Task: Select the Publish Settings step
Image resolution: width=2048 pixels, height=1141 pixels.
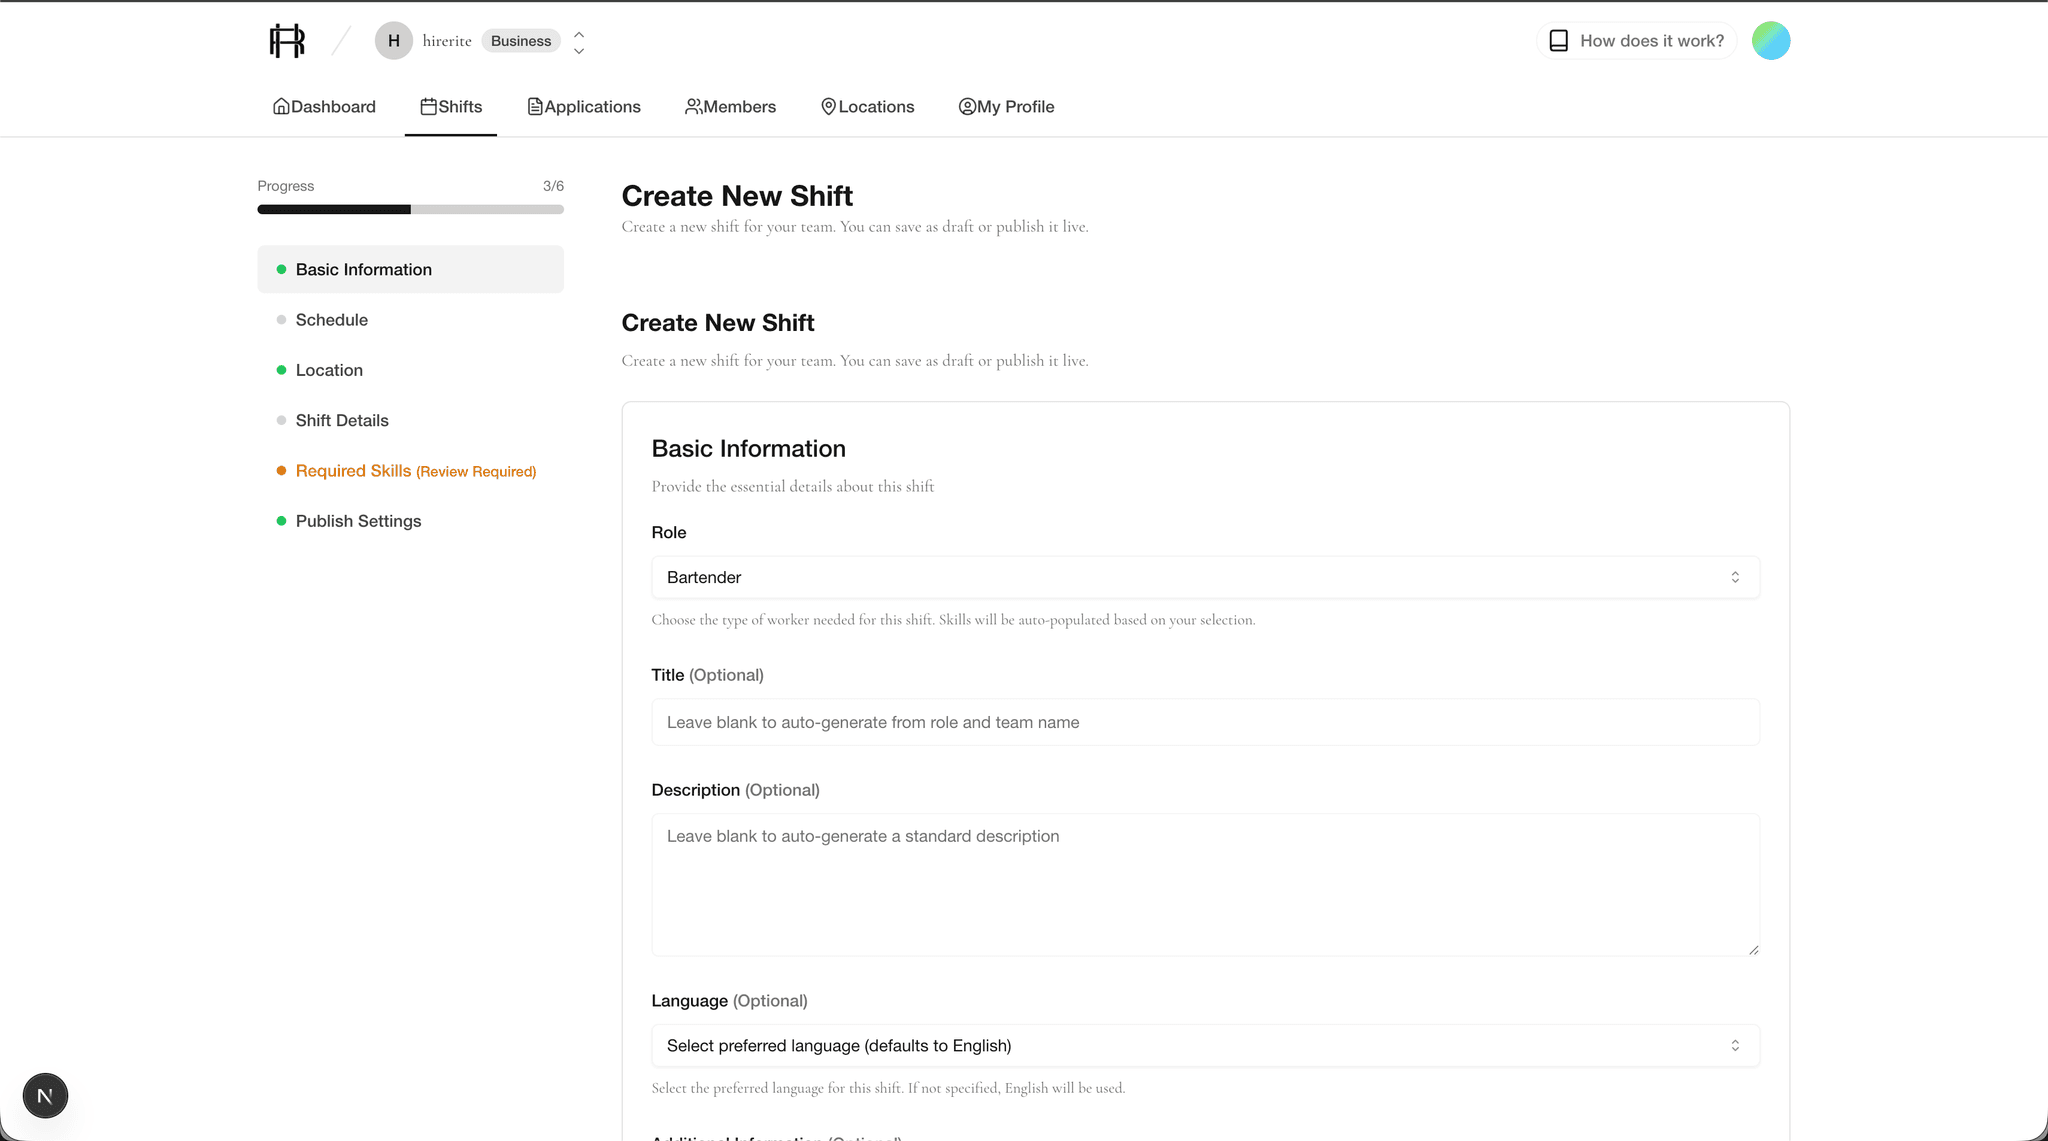Action: tap(358, 521)
